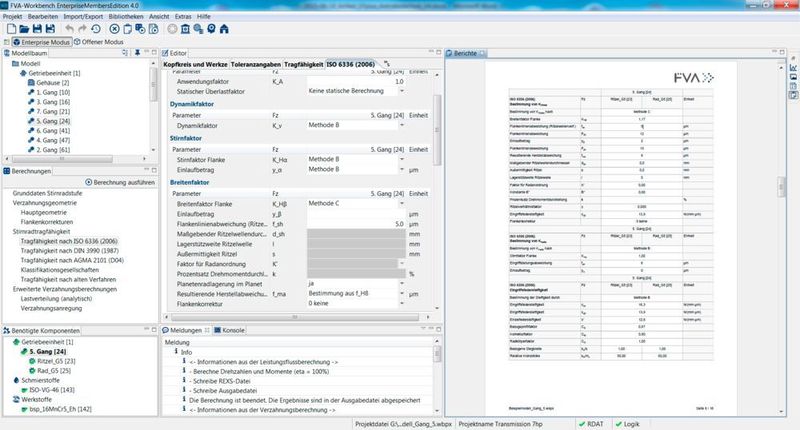Click Berechnung ausführen button
Viewport: 800px width, 430px height.
pos(120,183)
